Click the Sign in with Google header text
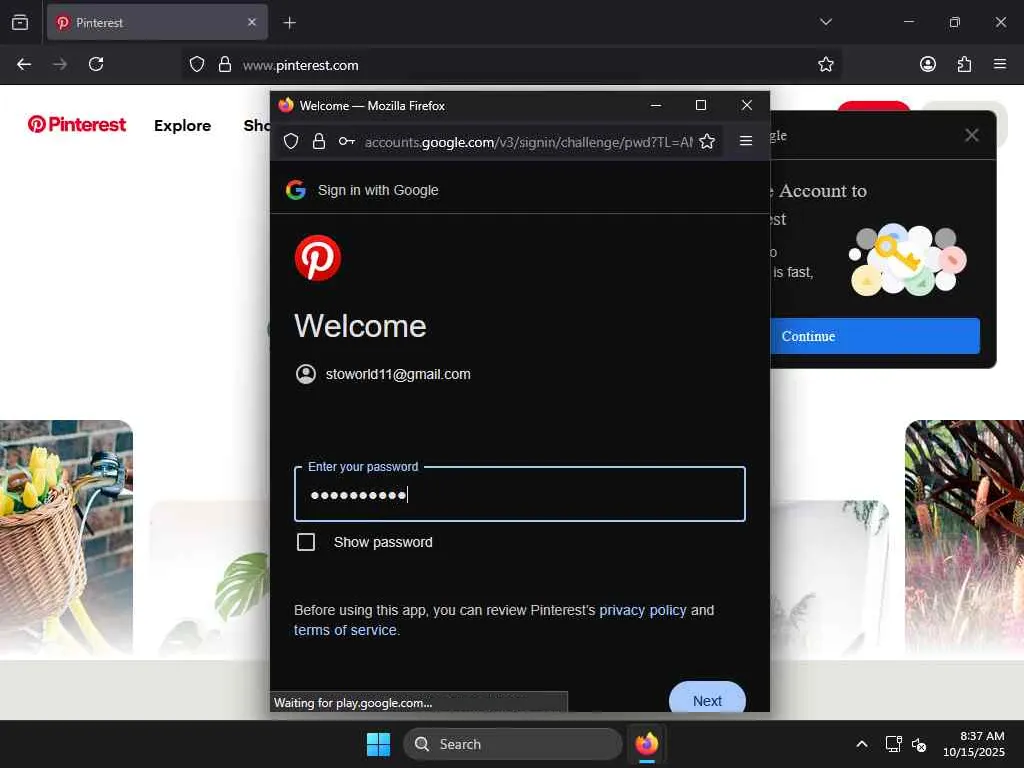This screenshot has height=768, width=1024. coord(378,190)
